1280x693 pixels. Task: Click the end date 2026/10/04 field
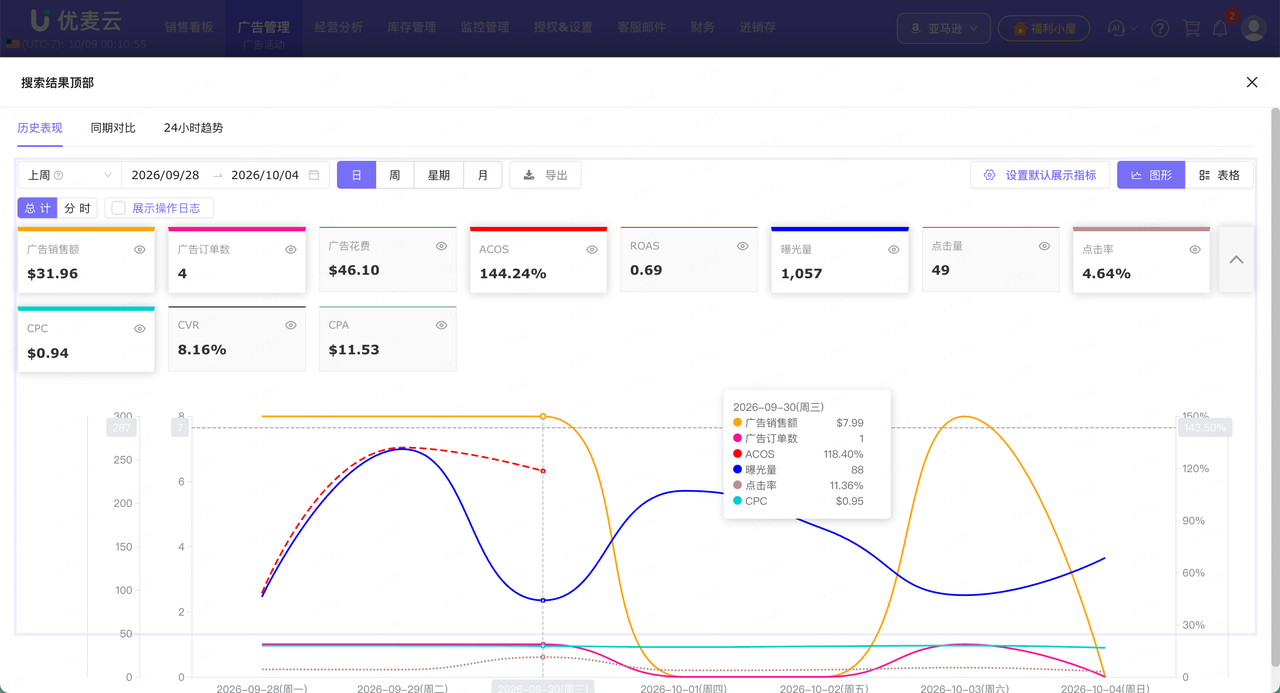(265, 175)
